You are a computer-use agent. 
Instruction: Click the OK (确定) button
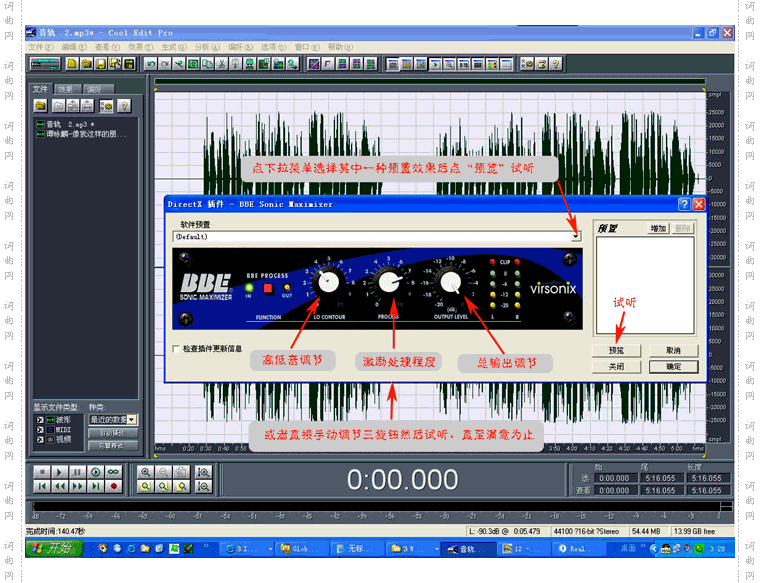tap(673, 366)
